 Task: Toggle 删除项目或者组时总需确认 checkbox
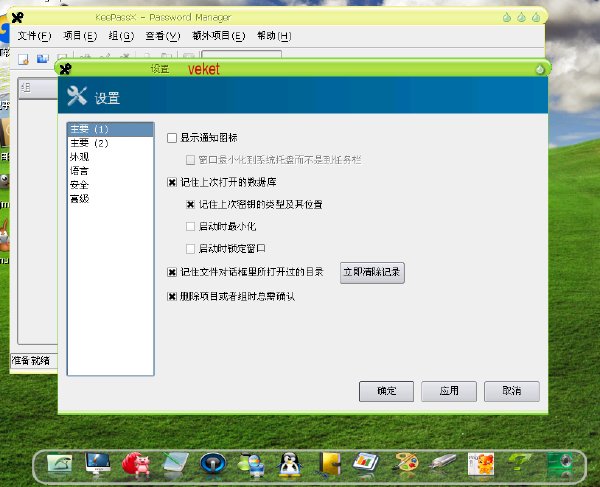click(172, 296)
